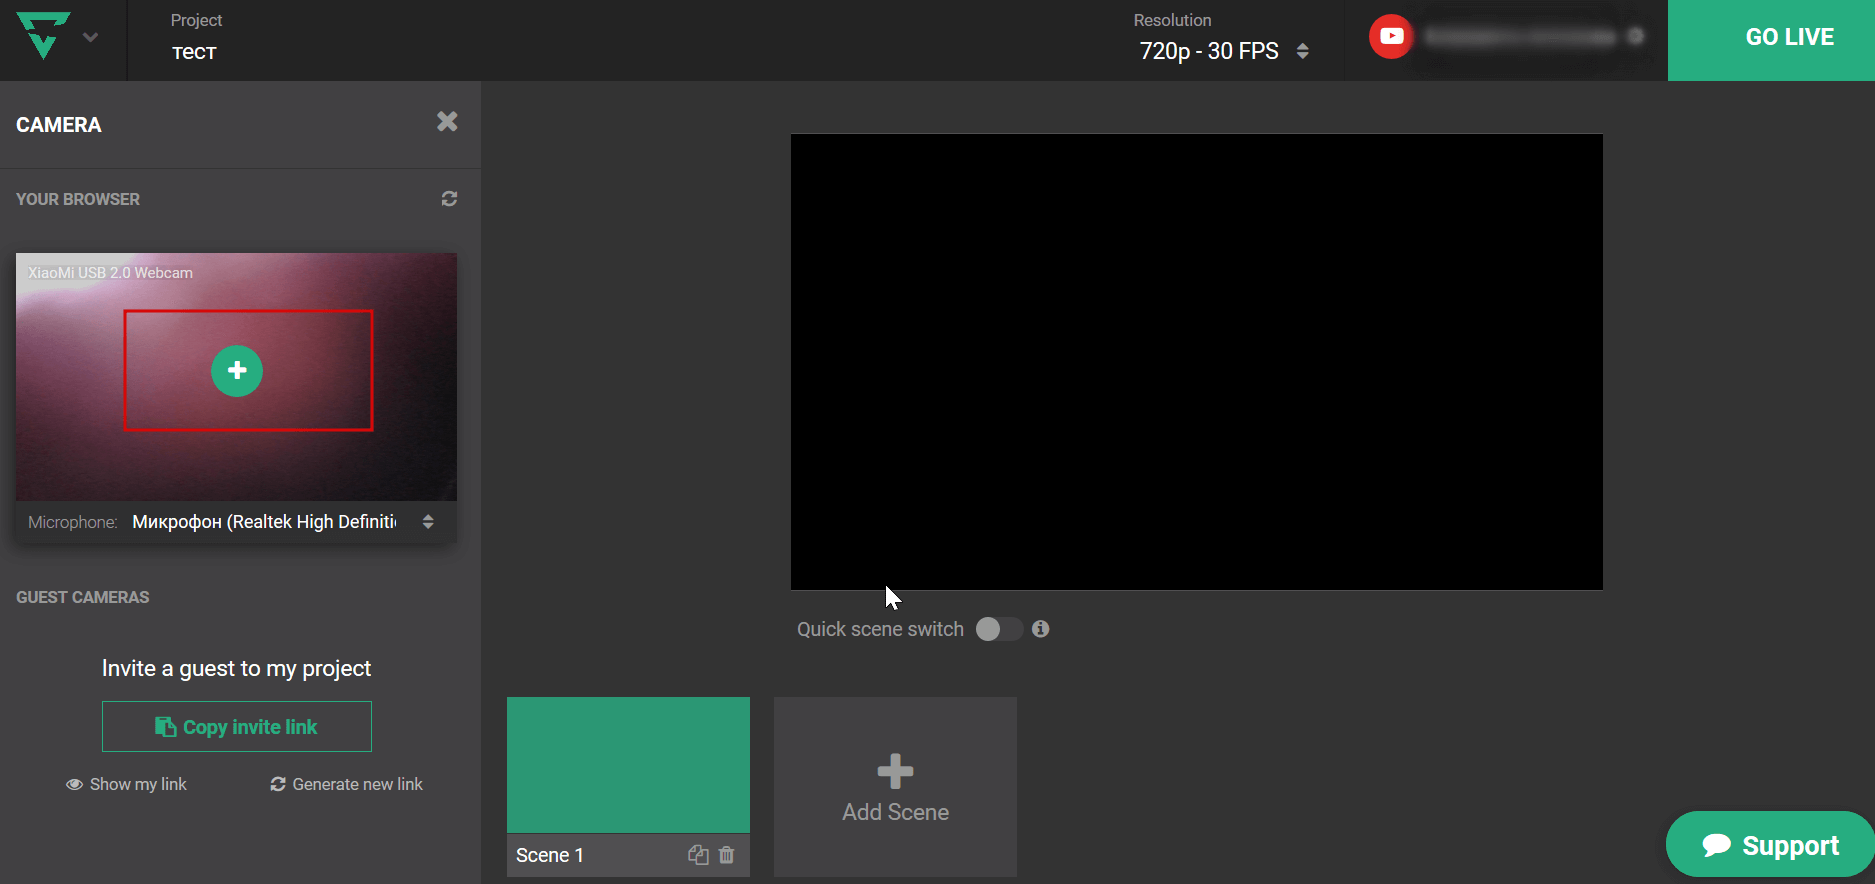Click Generate new link
The image size is (1875, 884).
point(346,784)
